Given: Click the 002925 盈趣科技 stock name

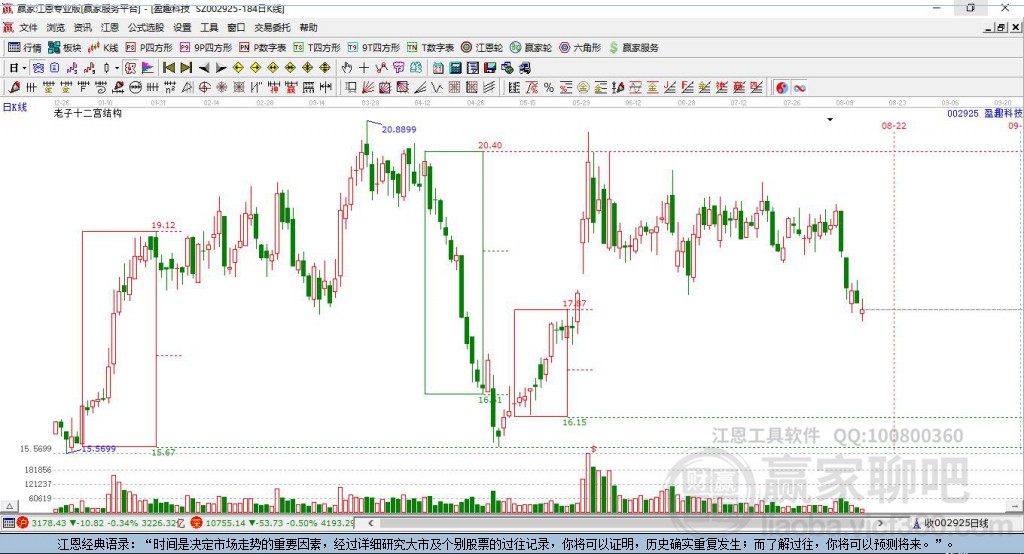Looking at the screenshot, I should tap(985, 113).
